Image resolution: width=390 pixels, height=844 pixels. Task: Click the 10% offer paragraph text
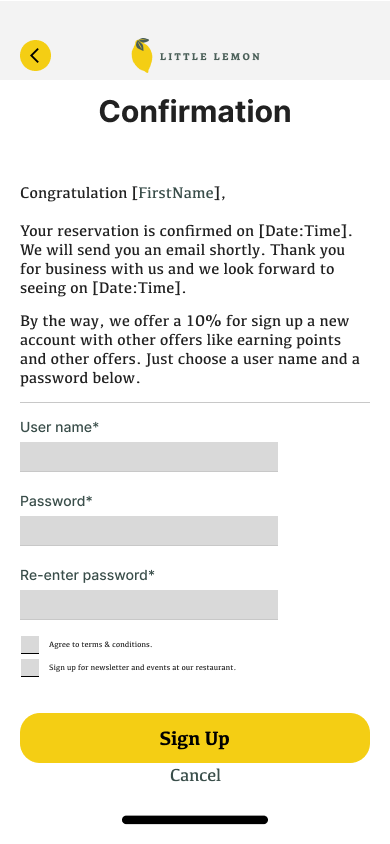[190, 350]
